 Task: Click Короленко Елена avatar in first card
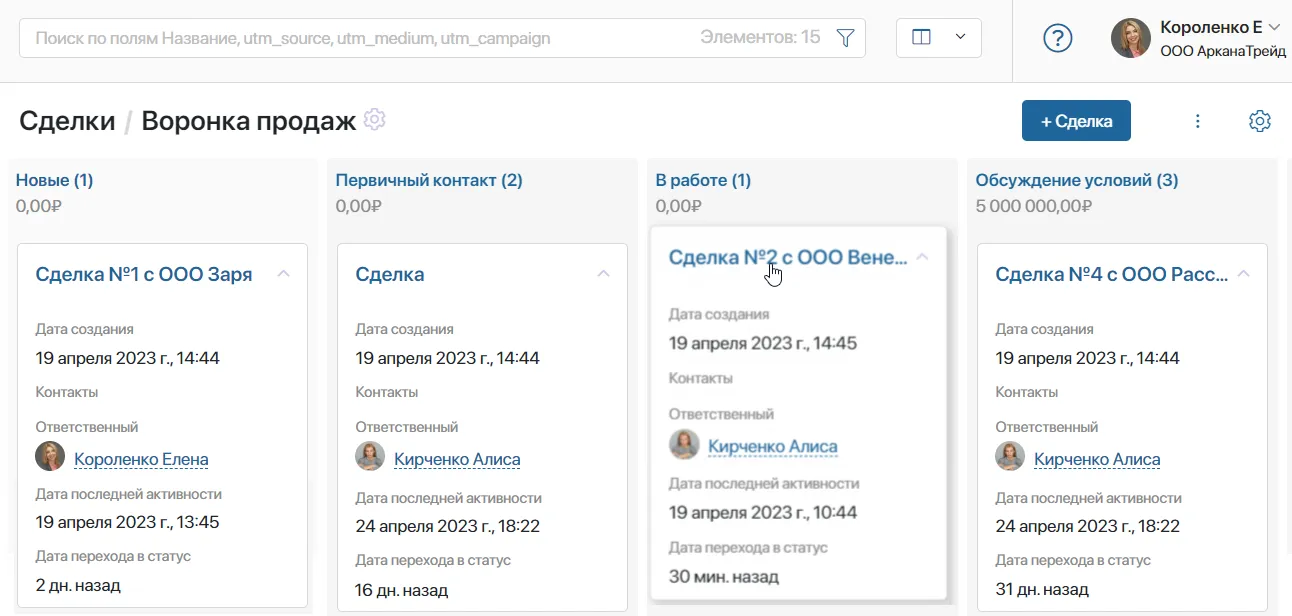(x=50, y=457)
